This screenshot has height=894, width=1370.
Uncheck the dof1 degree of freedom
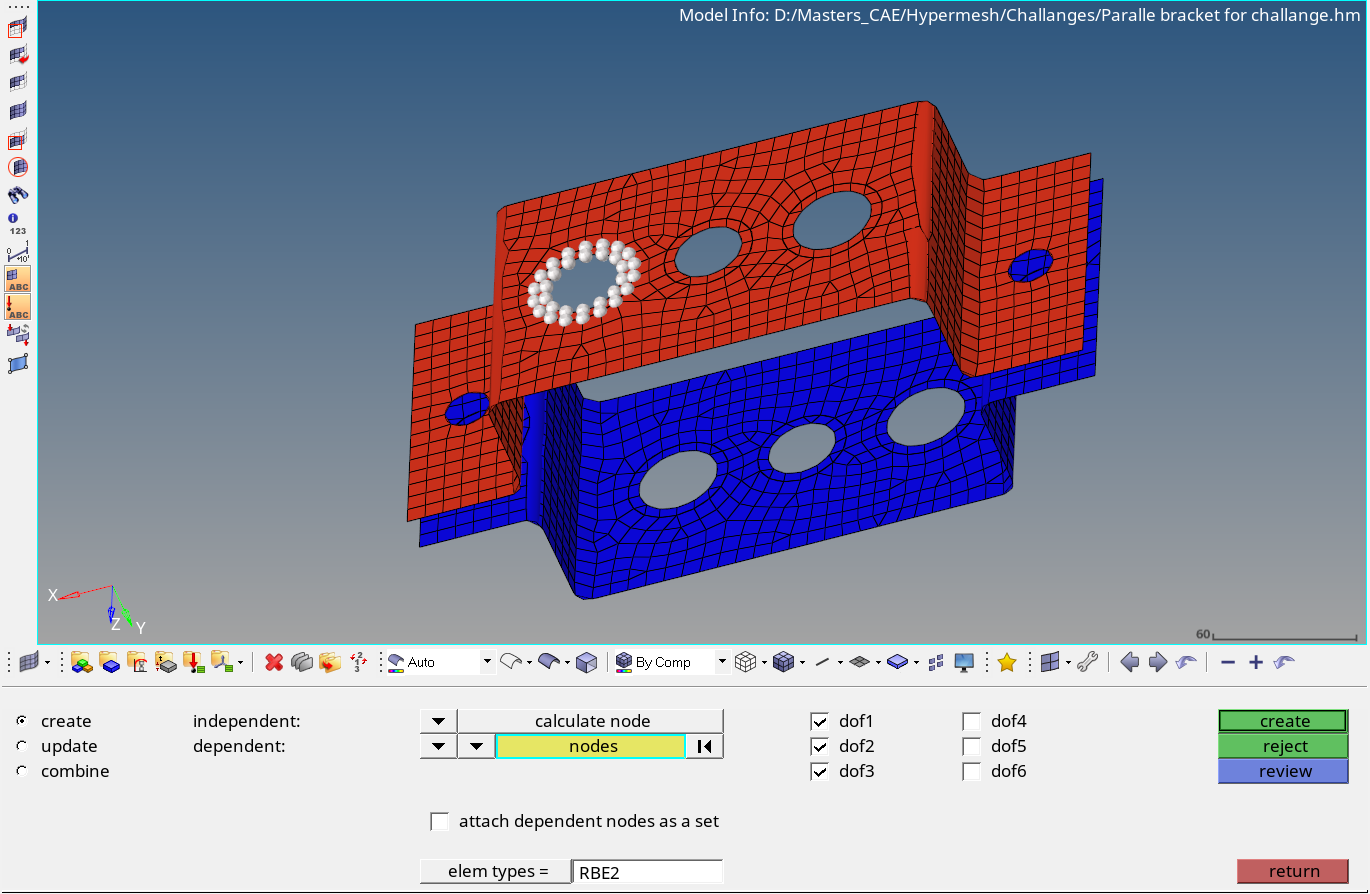click(820, 720)
